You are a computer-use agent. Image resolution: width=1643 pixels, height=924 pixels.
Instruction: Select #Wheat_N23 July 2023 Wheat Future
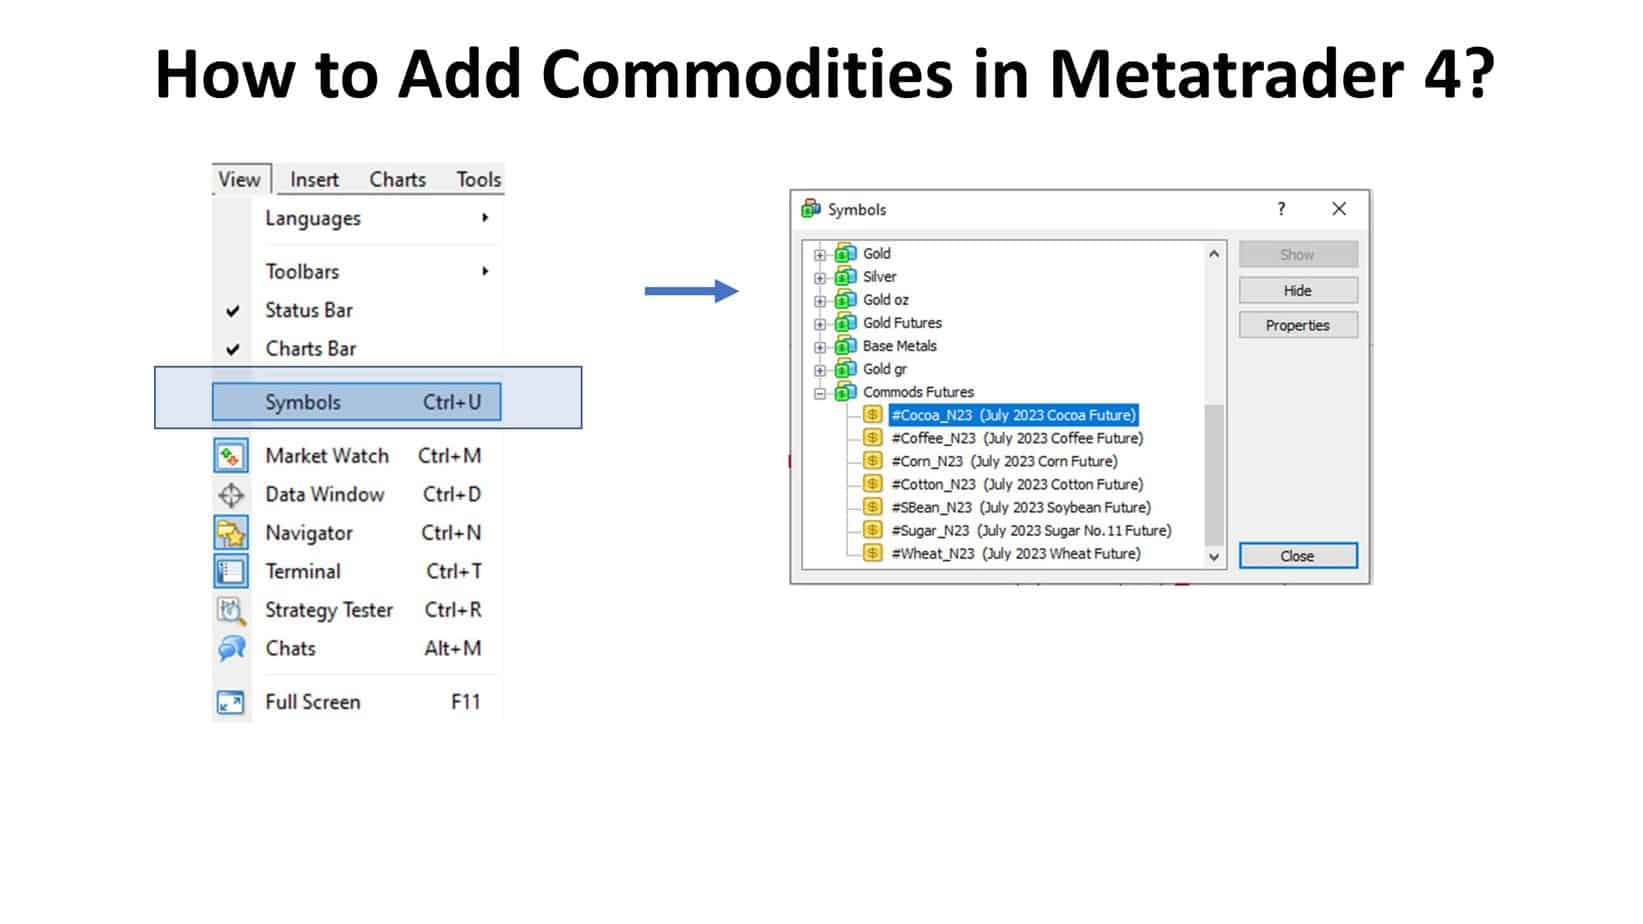pos(1016,553)
